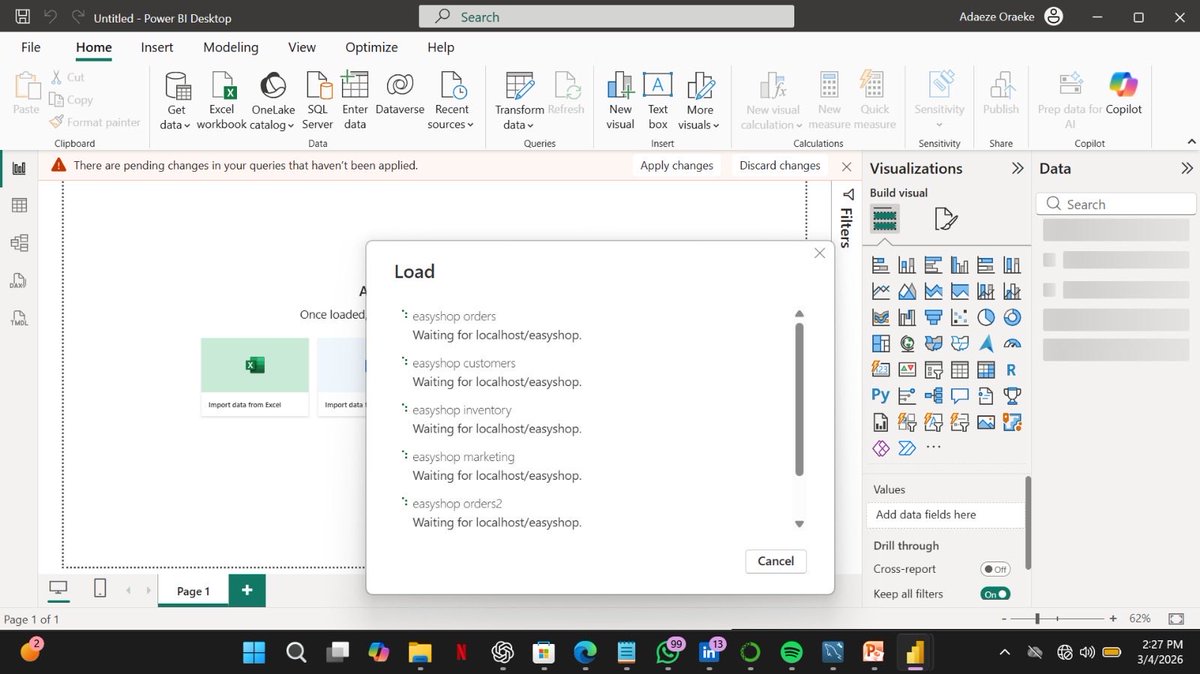Image resolution: width=1200 pixels, height=674 pixels.
Task: Insert a Text box
Action: point(657,100)
